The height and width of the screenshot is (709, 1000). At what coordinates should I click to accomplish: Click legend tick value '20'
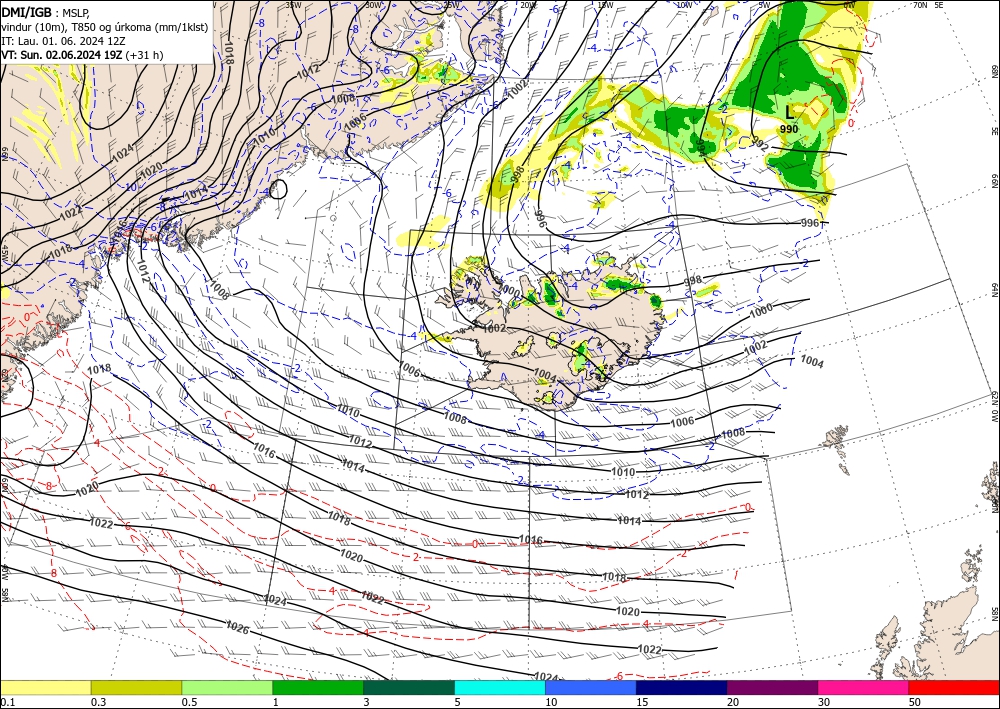click(x=733, y=702)
